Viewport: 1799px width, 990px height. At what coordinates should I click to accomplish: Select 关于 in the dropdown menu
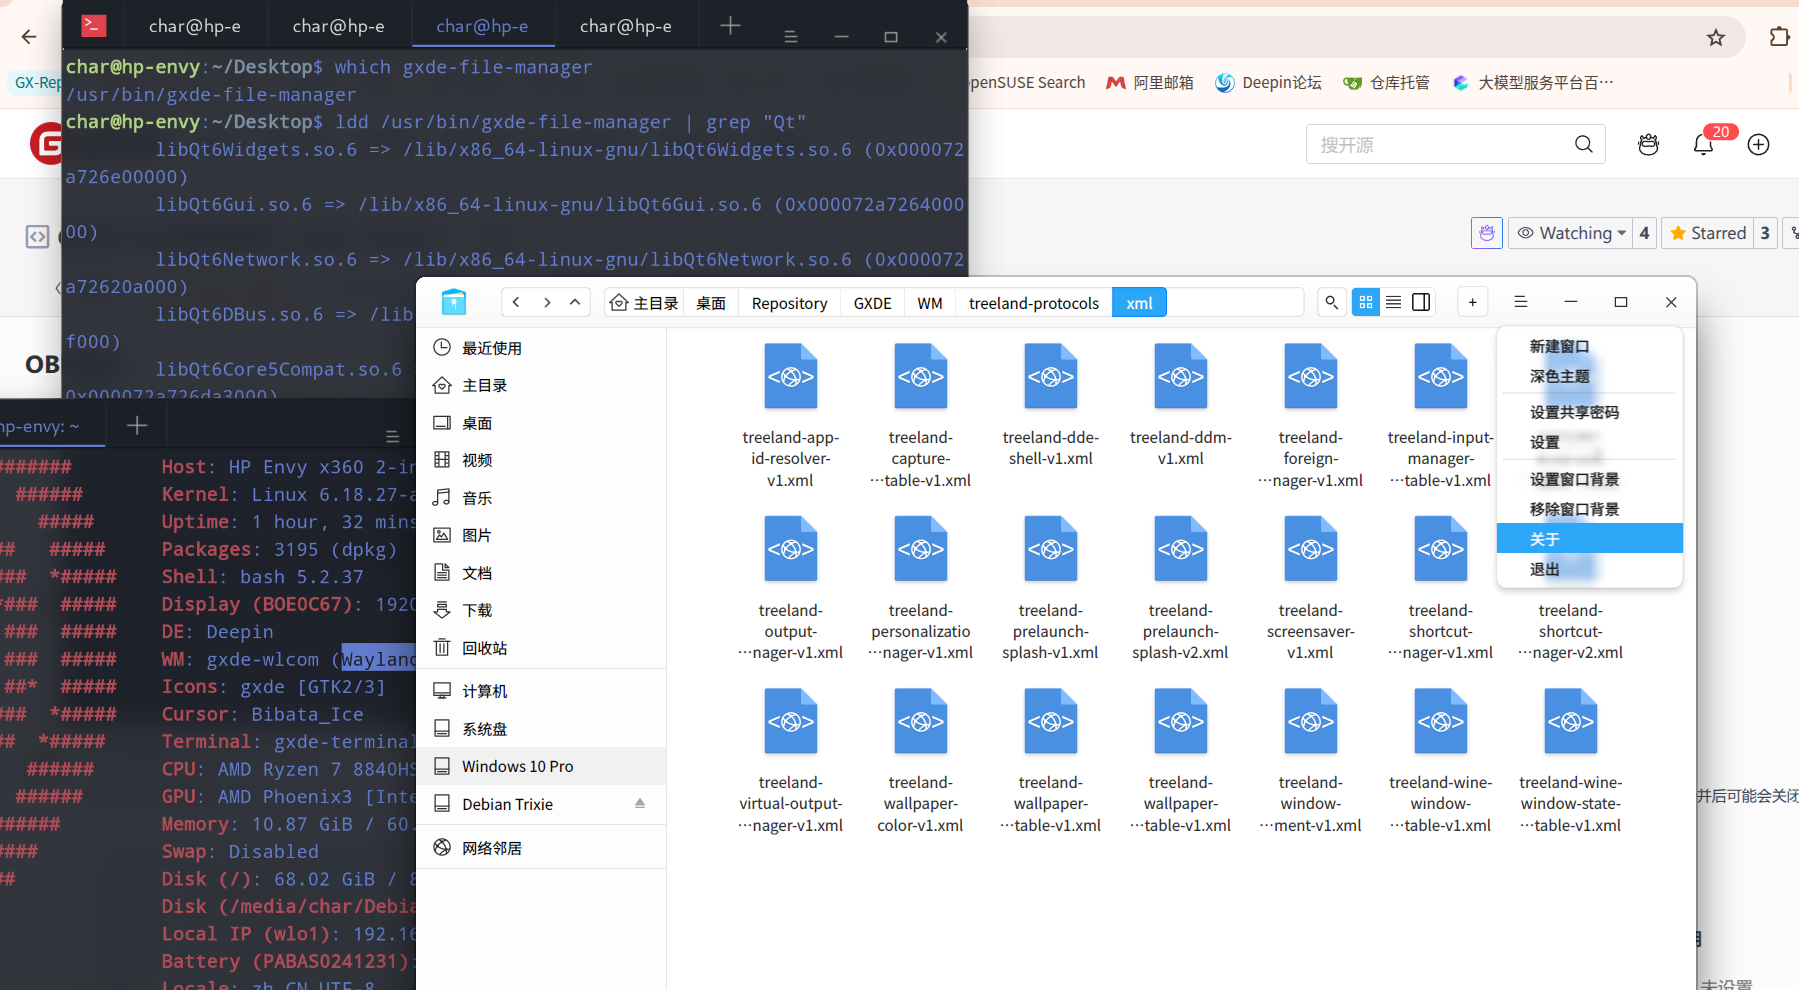[x=1589, y=539]
